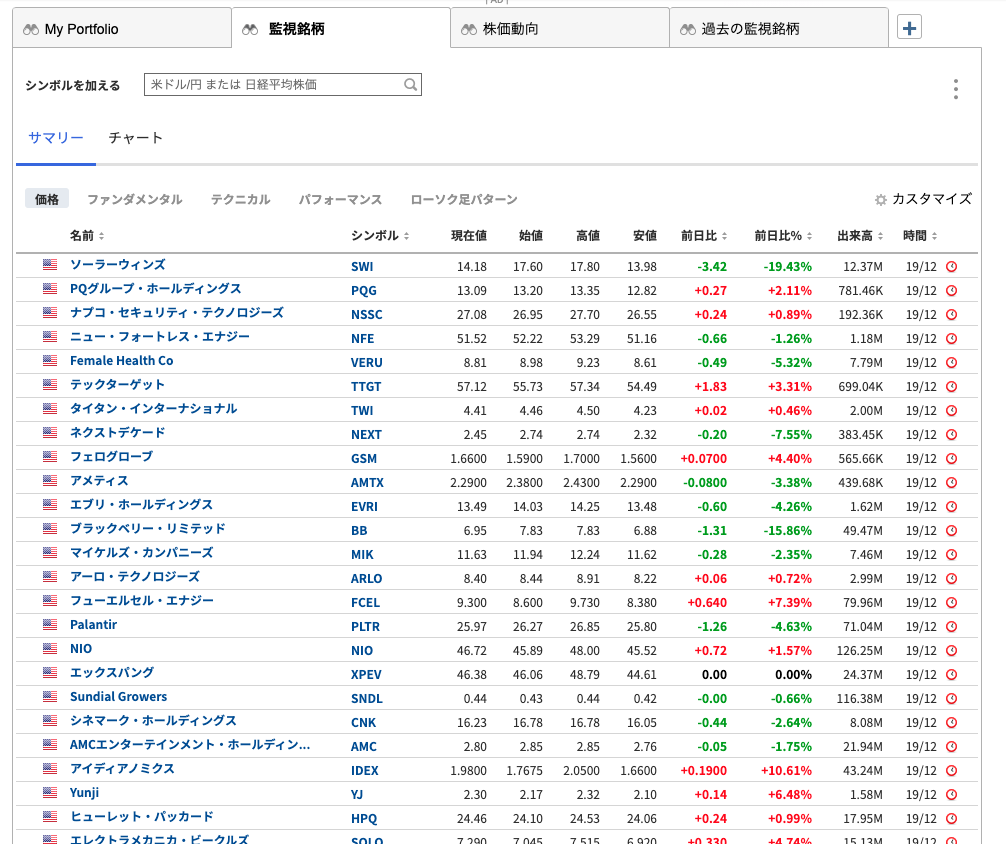Open Sundial Growers stock link
Viewport: 1006px width, 844px height.
tap(118, 696)
